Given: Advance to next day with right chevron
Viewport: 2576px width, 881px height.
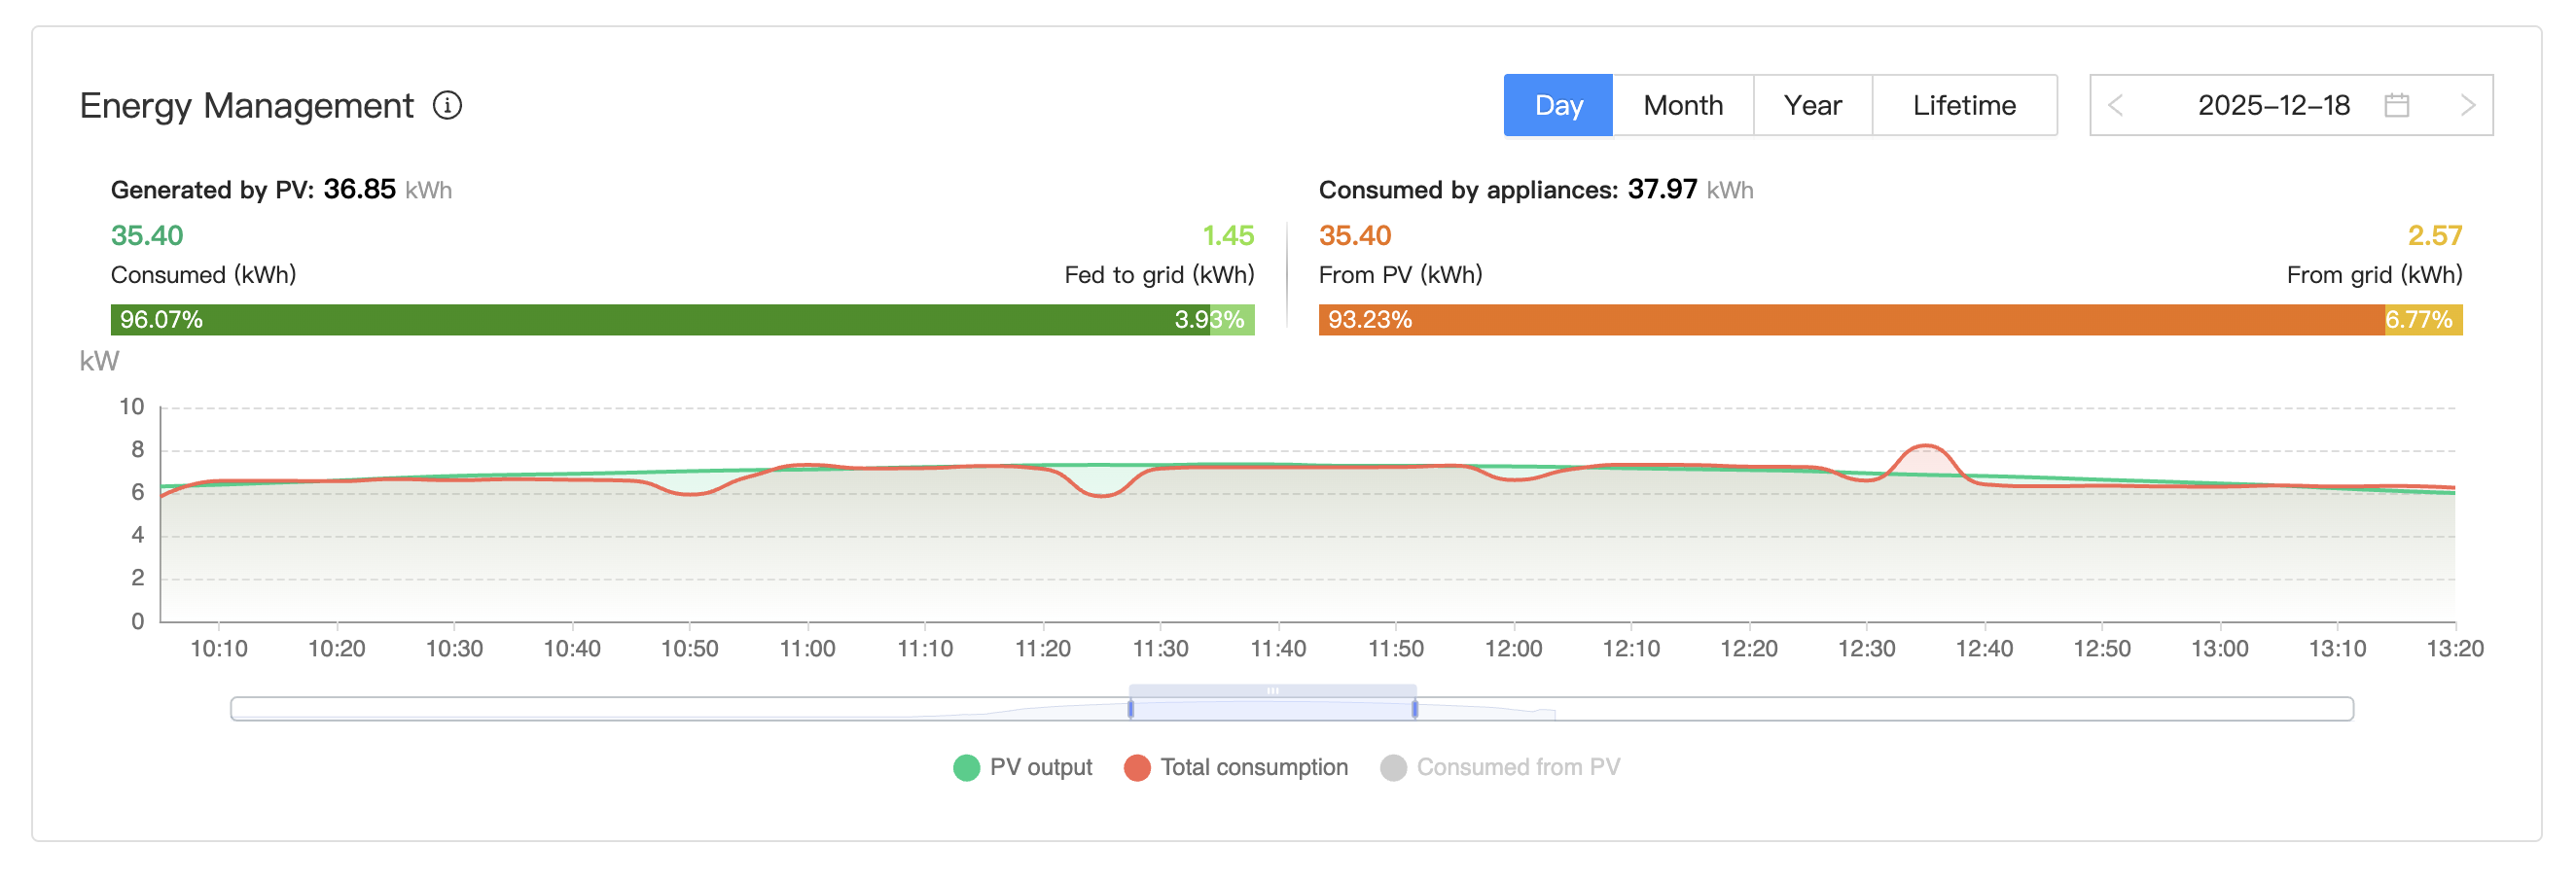Looking at the screenshot, I should (2468, 104).
